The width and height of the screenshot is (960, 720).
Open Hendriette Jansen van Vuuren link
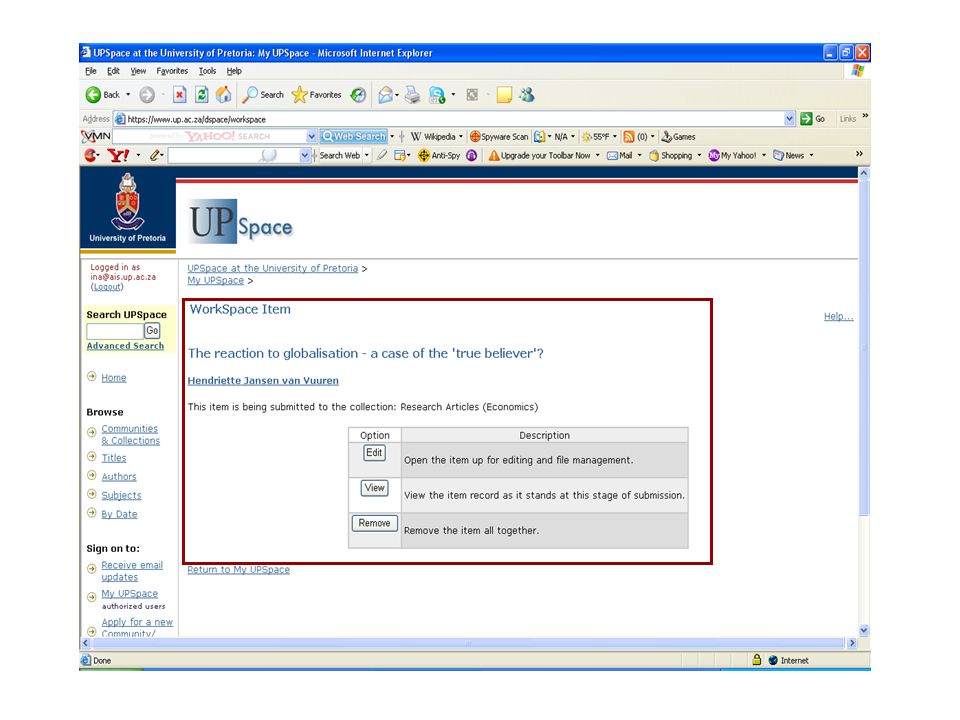(x=263, y=381)
